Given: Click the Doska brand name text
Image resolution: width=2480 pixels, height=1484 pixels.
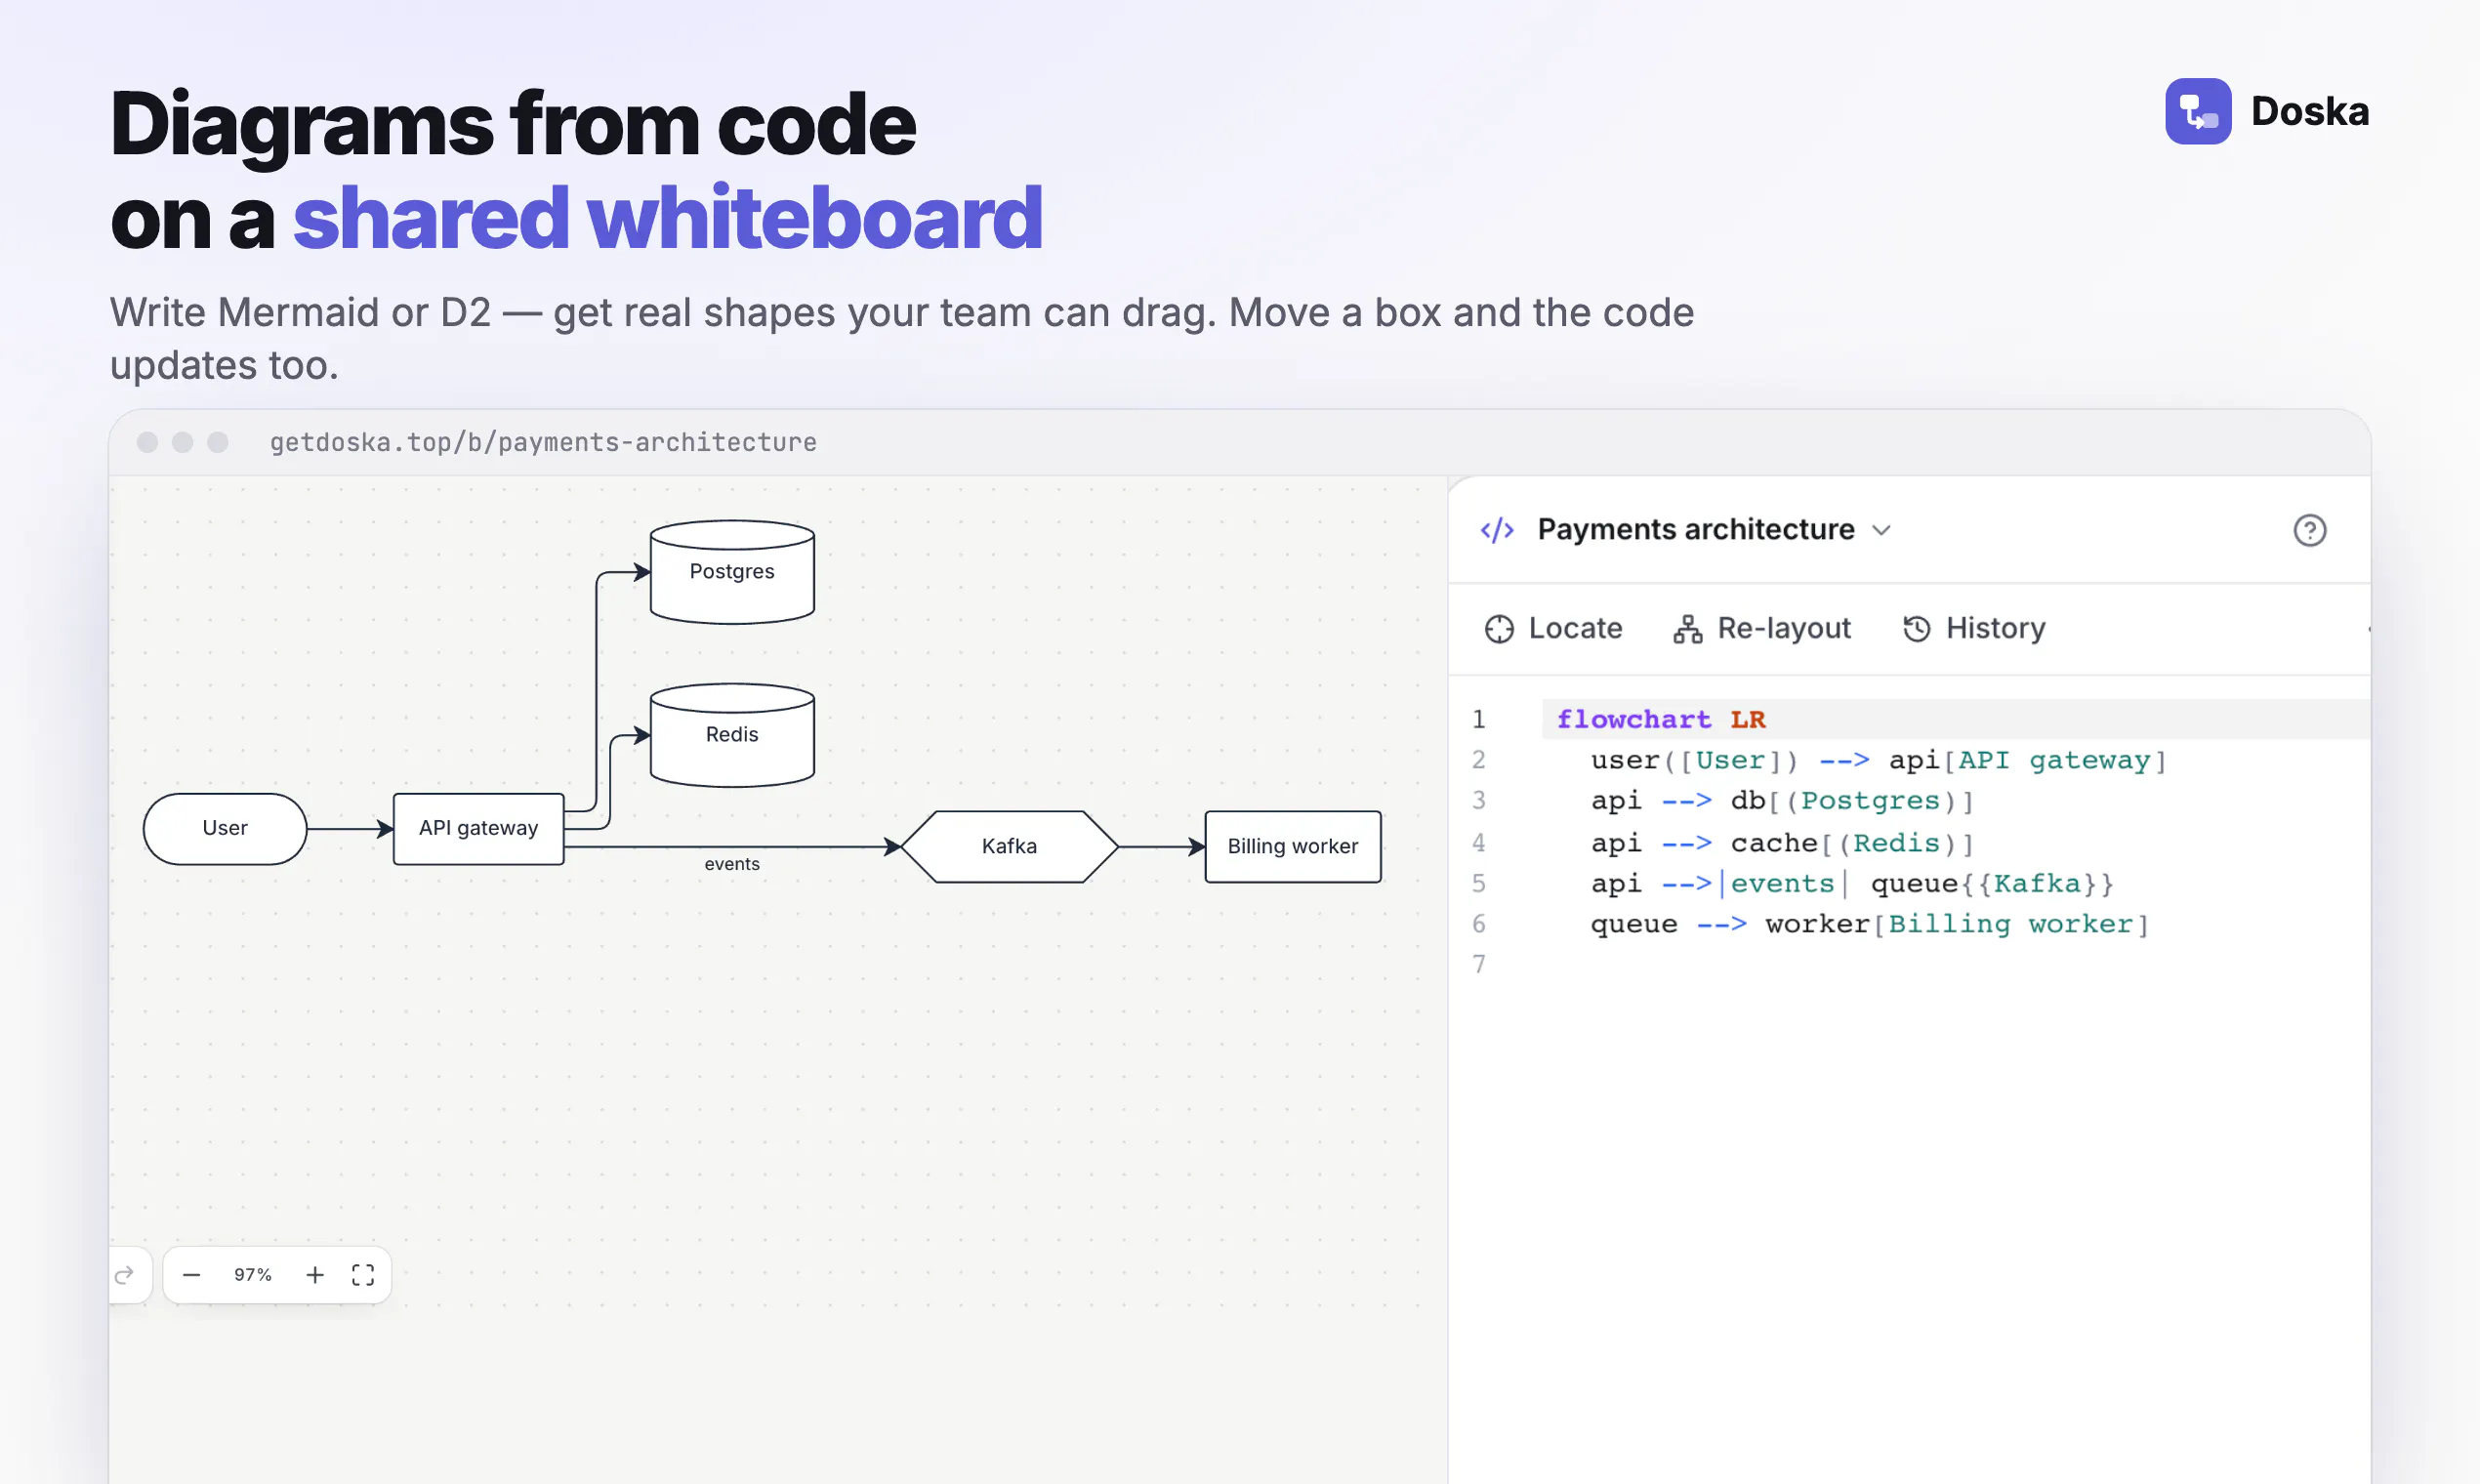Looking at the screenshot, I should point(2310,111).
